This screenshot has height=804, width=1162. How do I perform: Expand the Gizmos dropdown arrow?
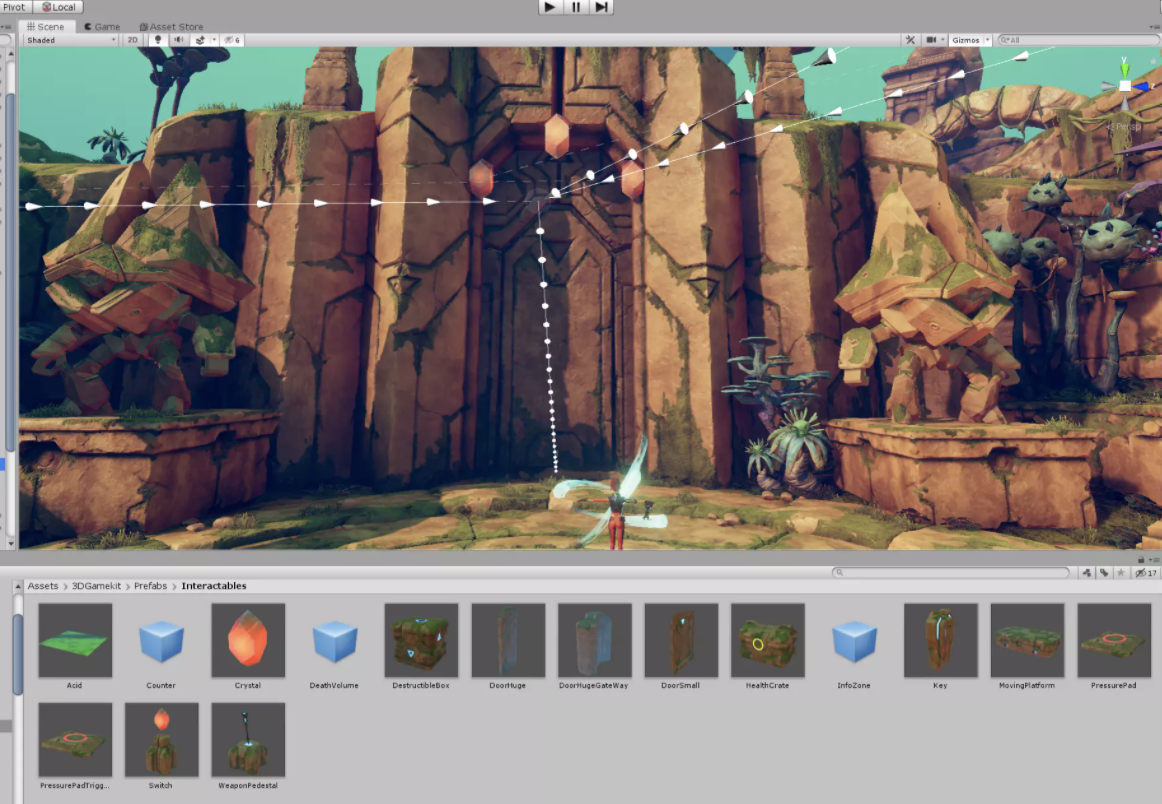point(988,40)
